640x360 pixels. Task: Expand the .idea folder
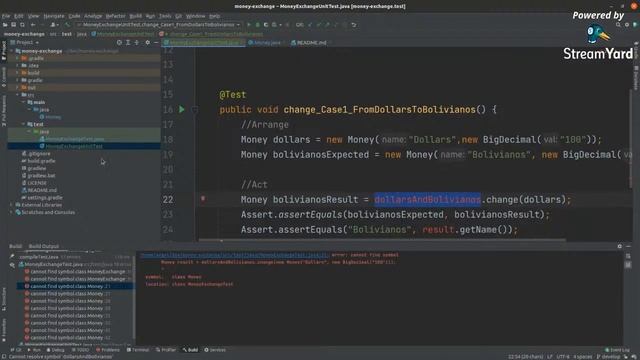point(18,66)
